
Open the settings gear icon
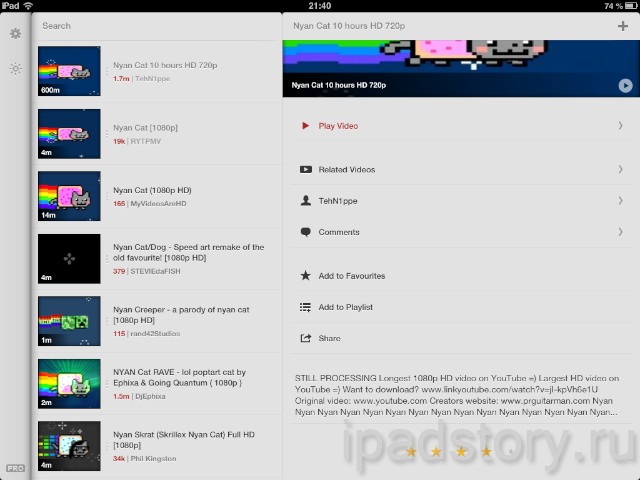pos(16,33)
